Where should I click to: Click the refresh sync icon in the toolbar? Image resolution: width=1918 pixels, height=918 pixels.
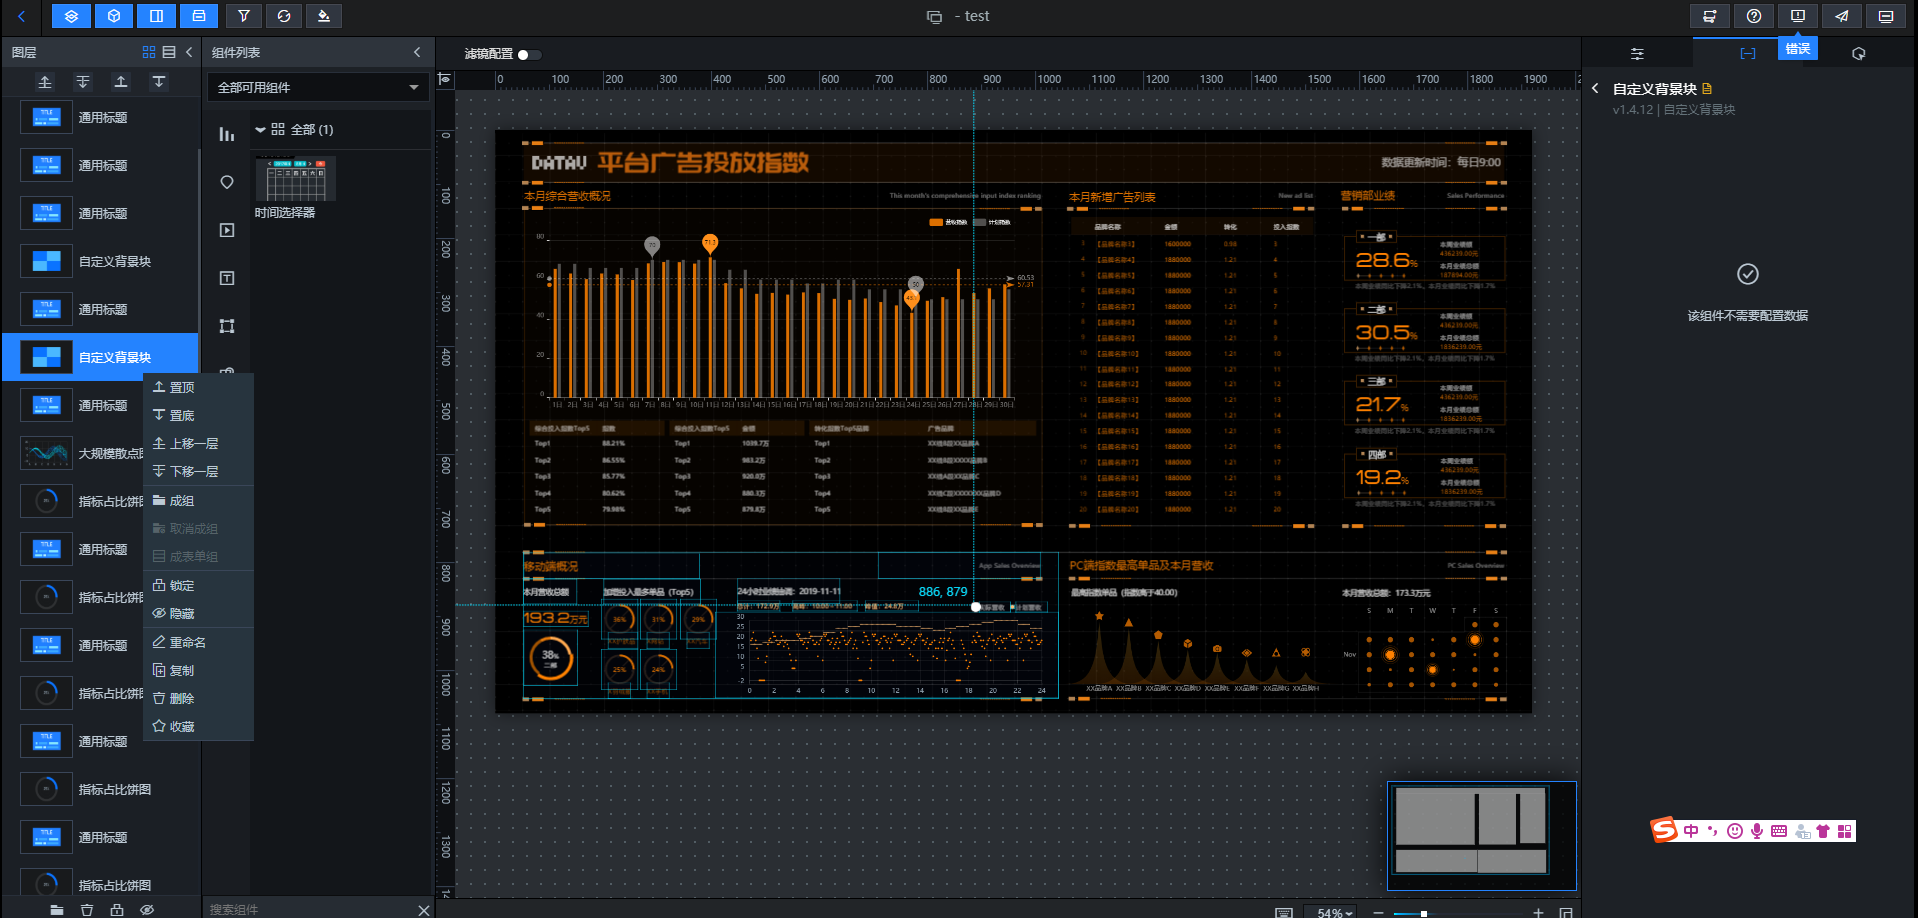pos(284,16)
